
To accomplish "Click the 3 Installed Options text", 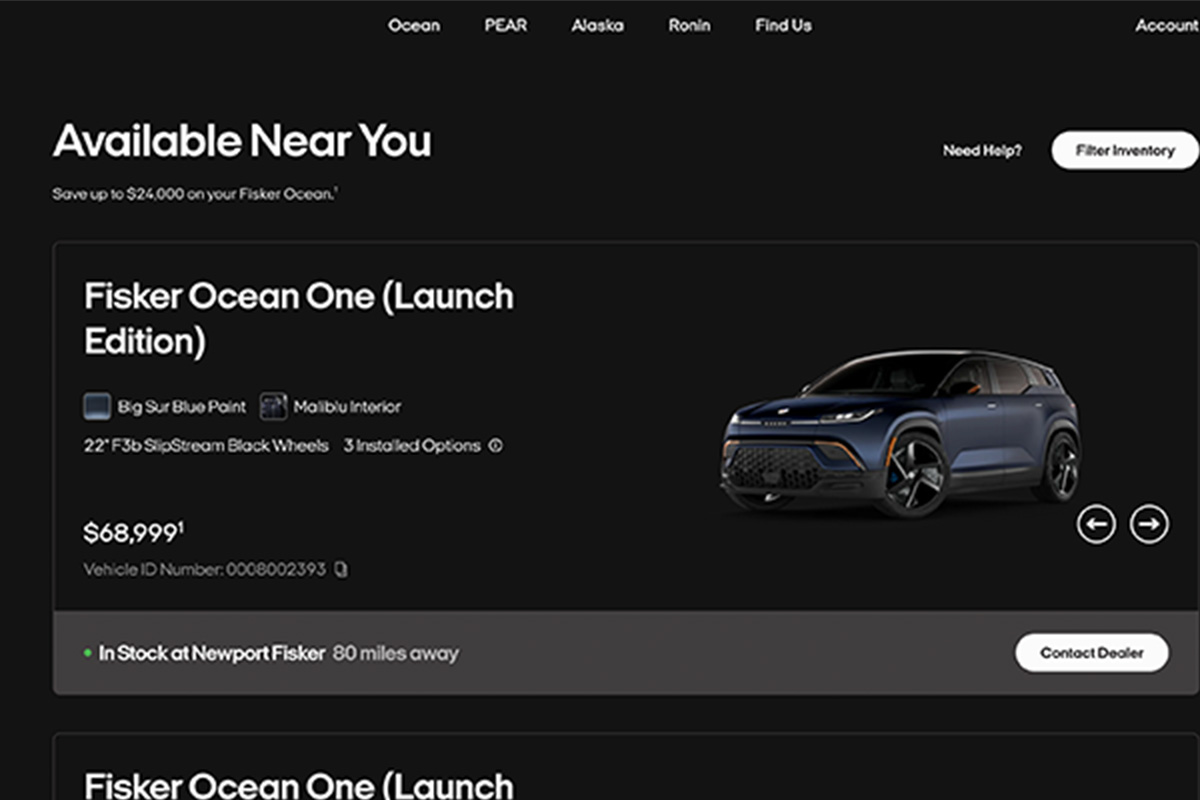I will 412,446.
